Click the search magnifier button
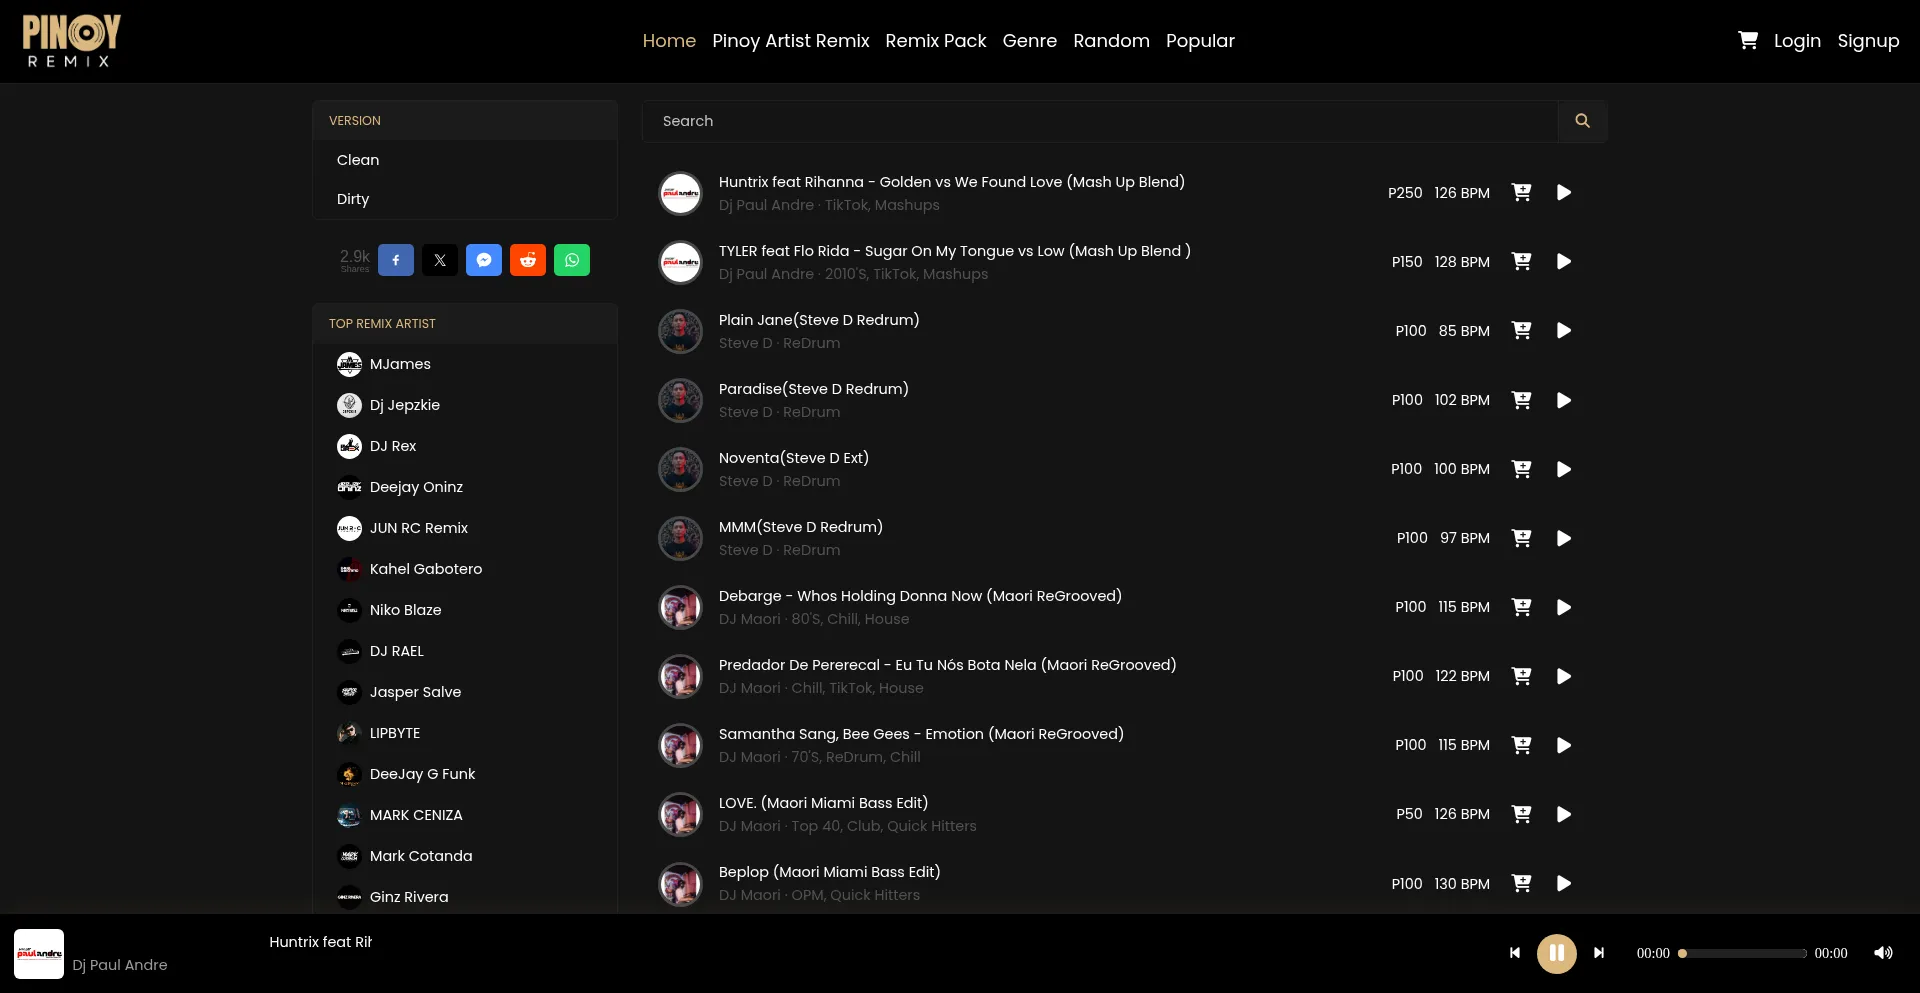Image resolution: width=1920 pixels, height=993 pixels. coord(1582,121)
